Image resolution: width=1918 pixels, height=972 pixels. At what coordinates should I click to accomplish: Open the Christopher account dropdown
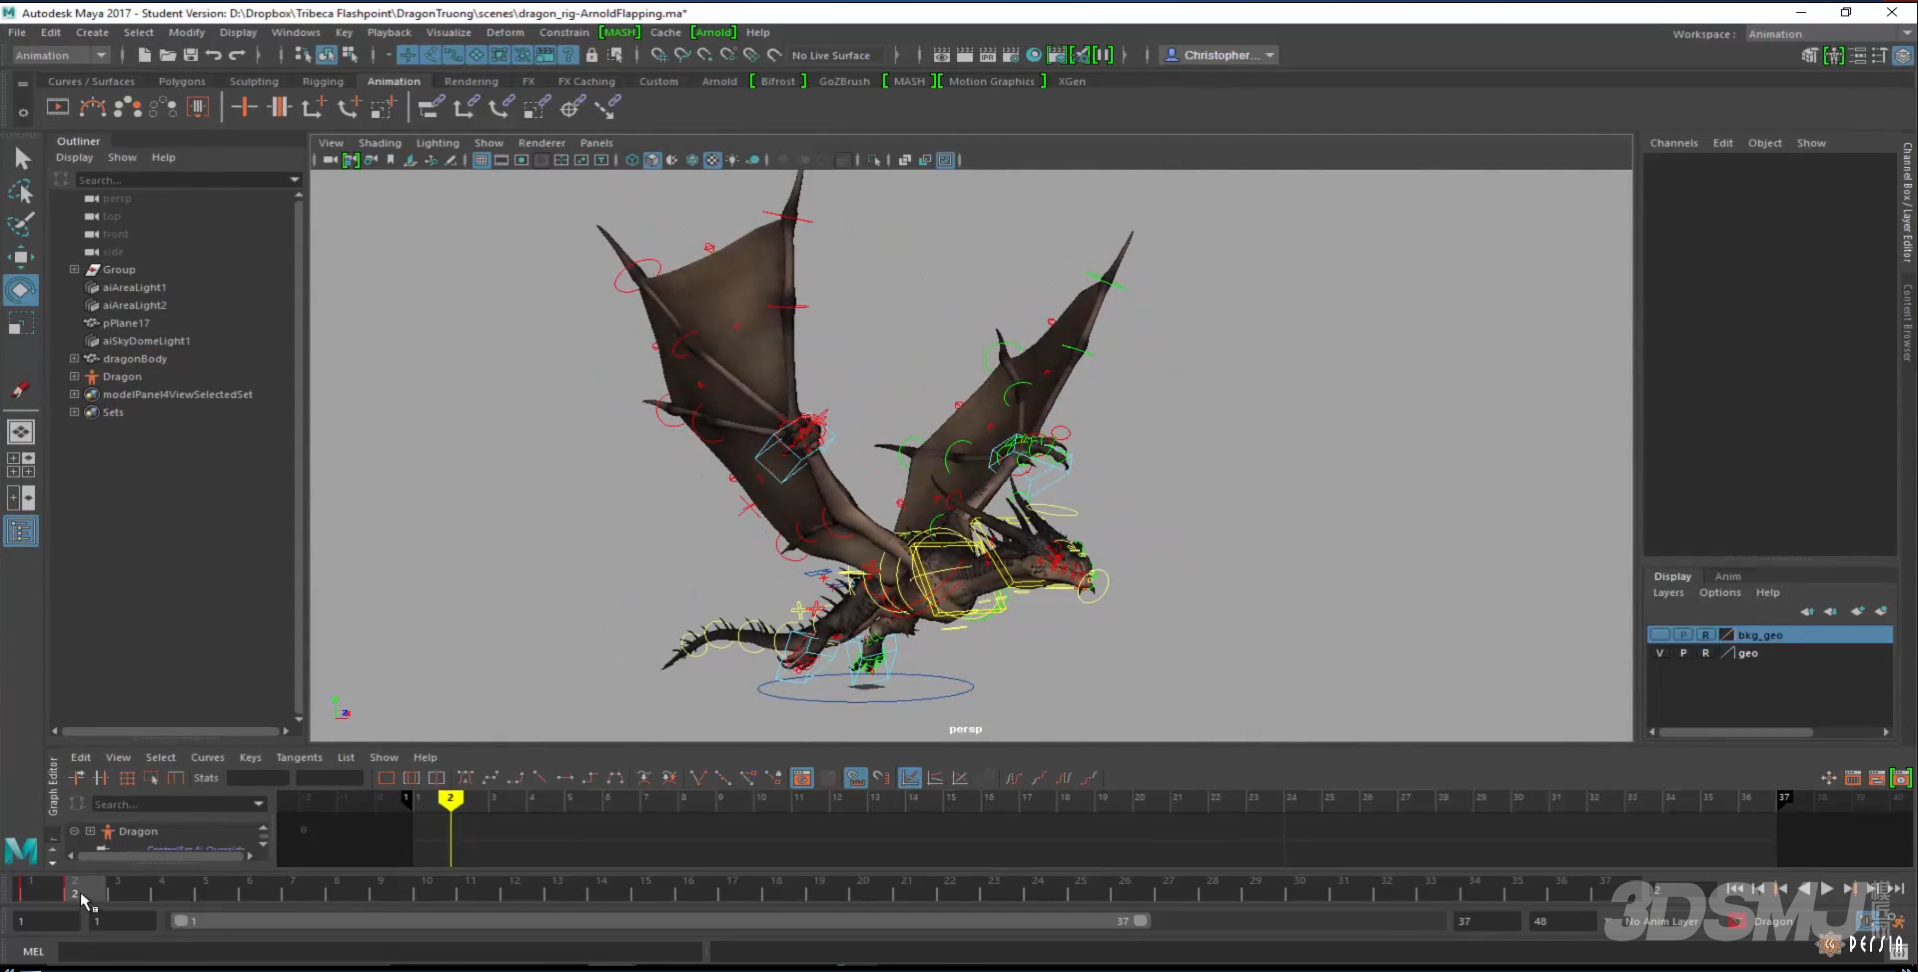(x=1219, y=55)
